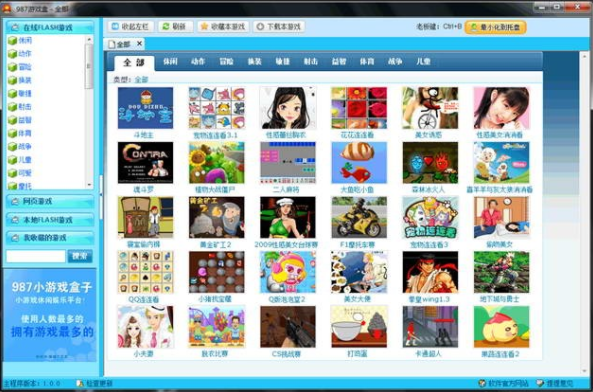The width and height of the screenshot is (593, 392).
Task: Select the 射击 sidebar category icon
Action: coord(12,107)
